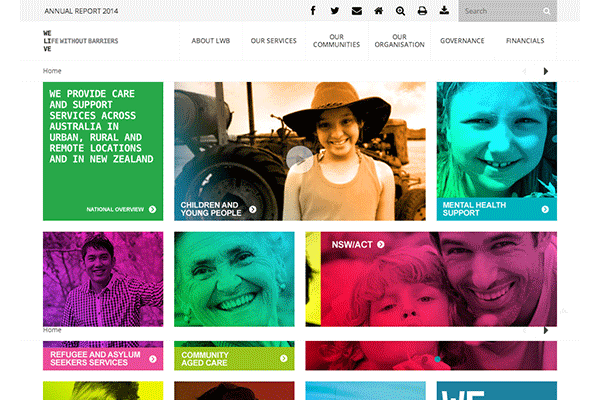
Task: Click the Twitter bird icon
Action: pos(334,11)
